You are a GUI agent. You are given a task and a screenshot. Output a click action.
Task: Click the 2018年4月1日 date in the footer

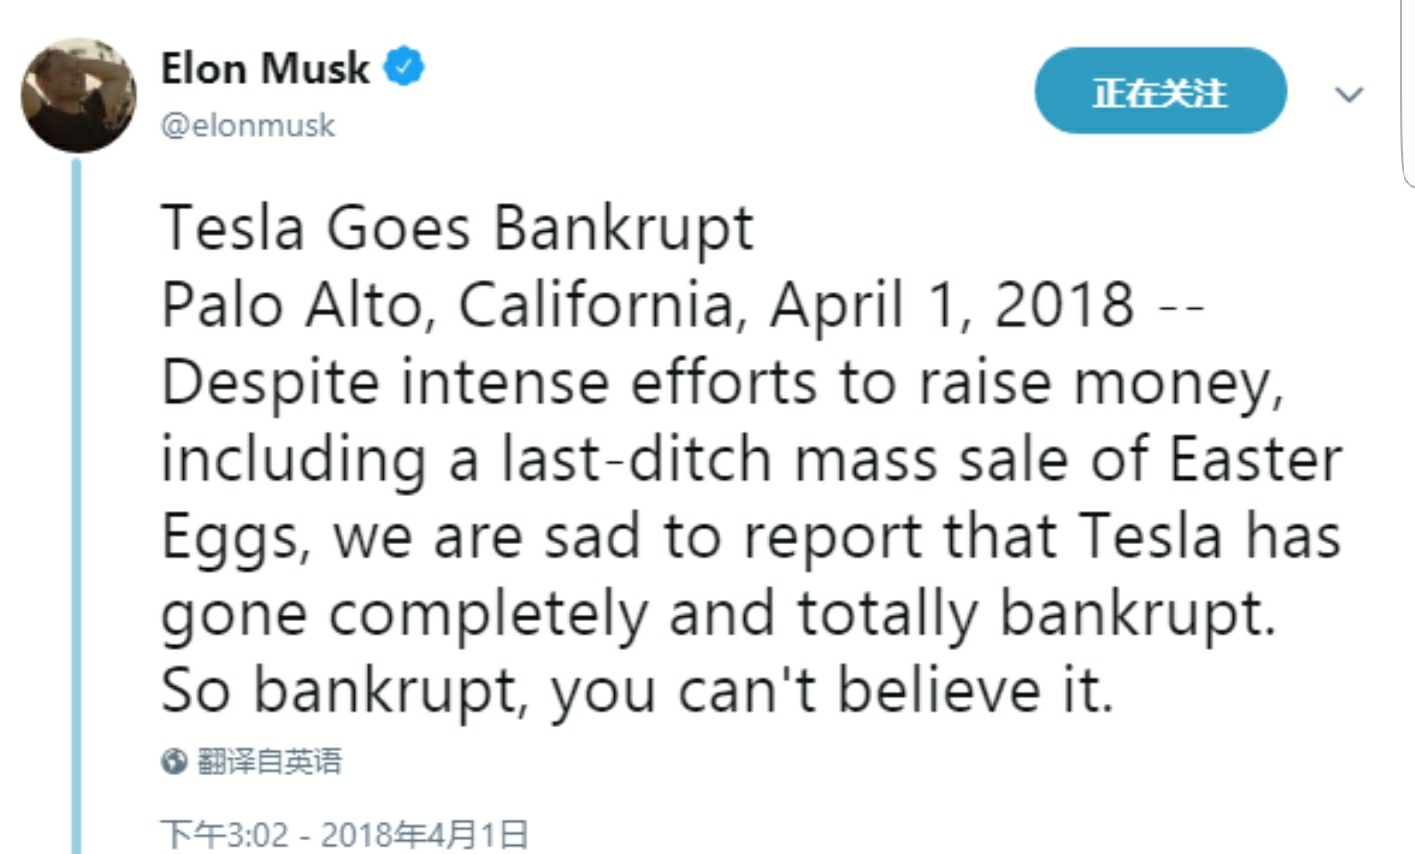point(424,833)
